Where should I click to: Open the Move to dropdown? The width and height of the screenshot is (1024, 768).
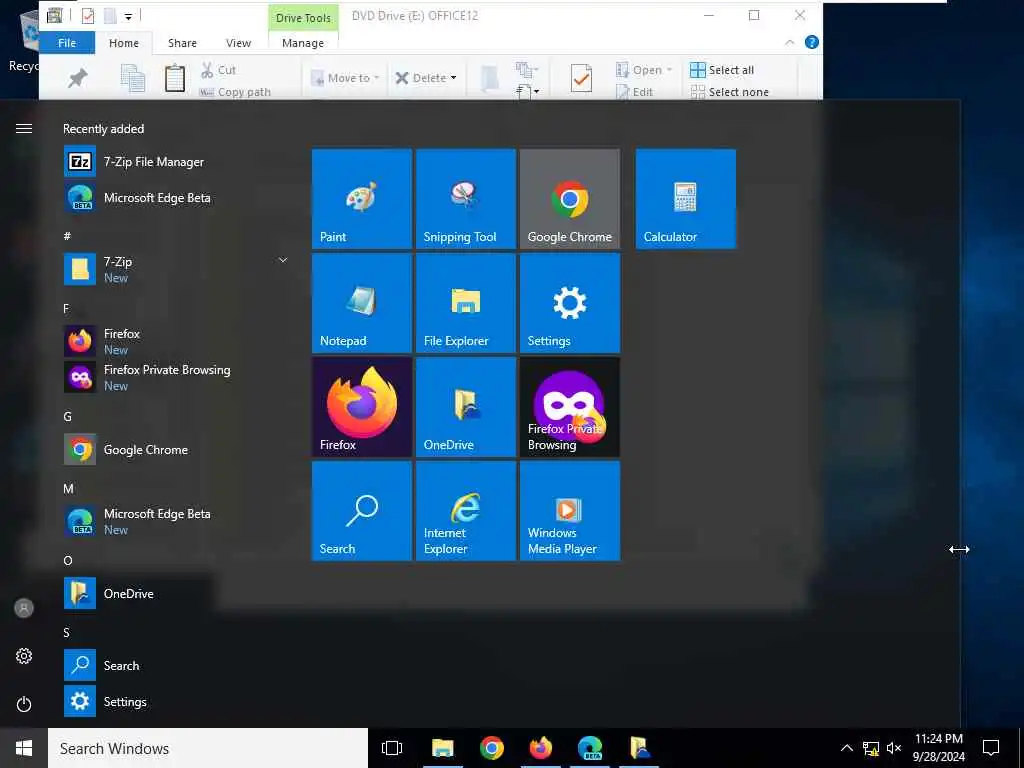tap(345, 78)
